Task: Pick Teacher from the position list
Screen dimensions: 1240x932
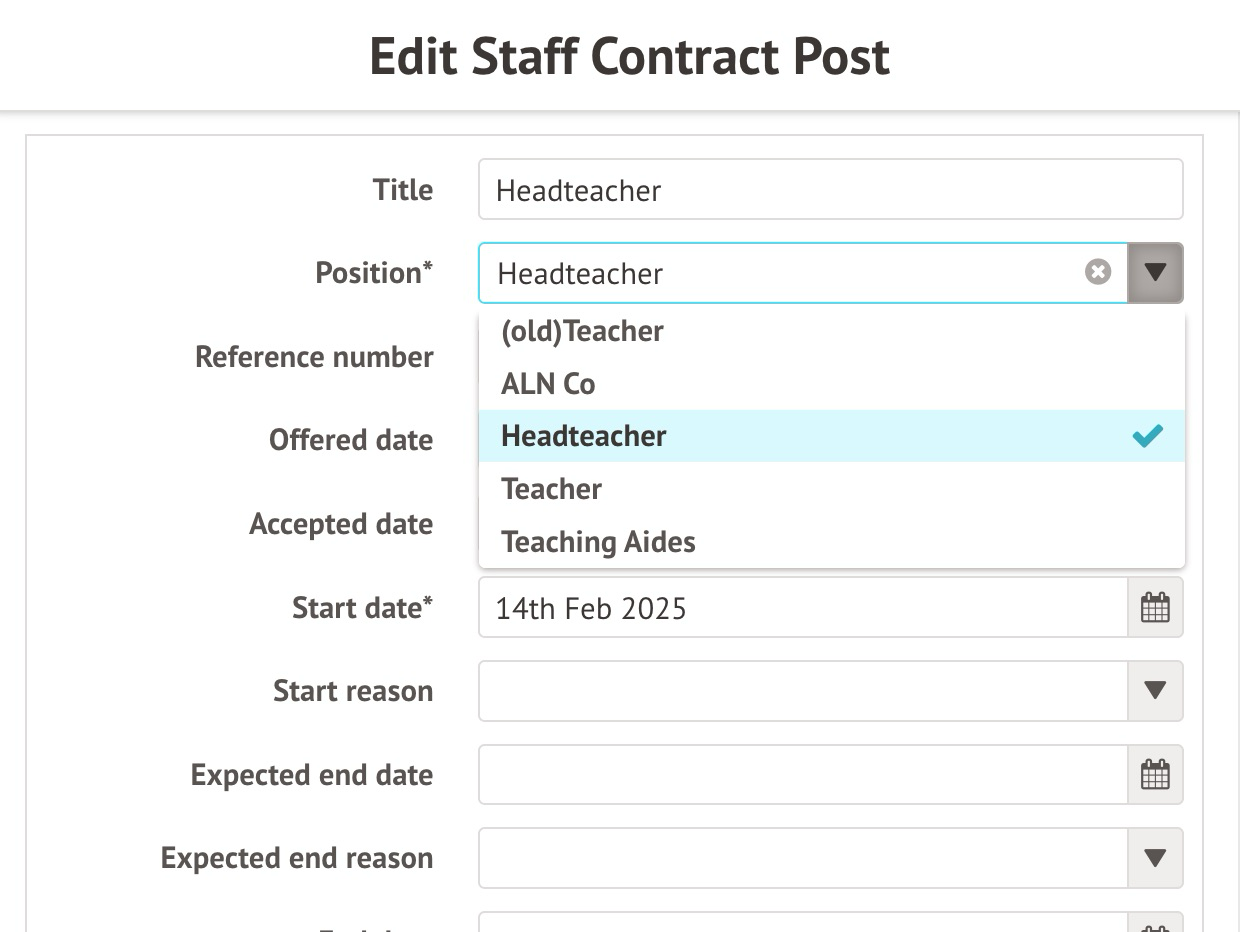Action: (x=552, y=489)
